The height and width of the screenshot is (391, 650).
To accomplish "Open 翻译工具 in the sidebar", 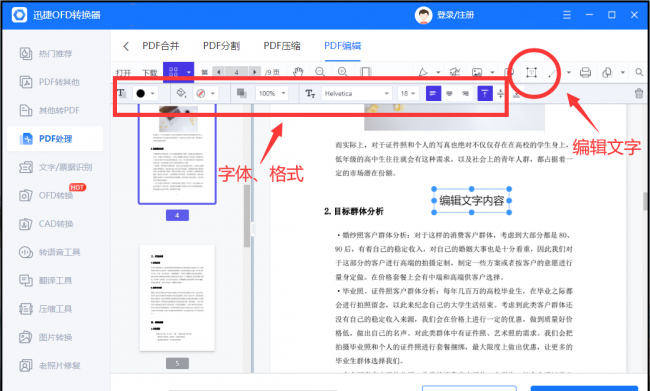I will tap(55, 280).
